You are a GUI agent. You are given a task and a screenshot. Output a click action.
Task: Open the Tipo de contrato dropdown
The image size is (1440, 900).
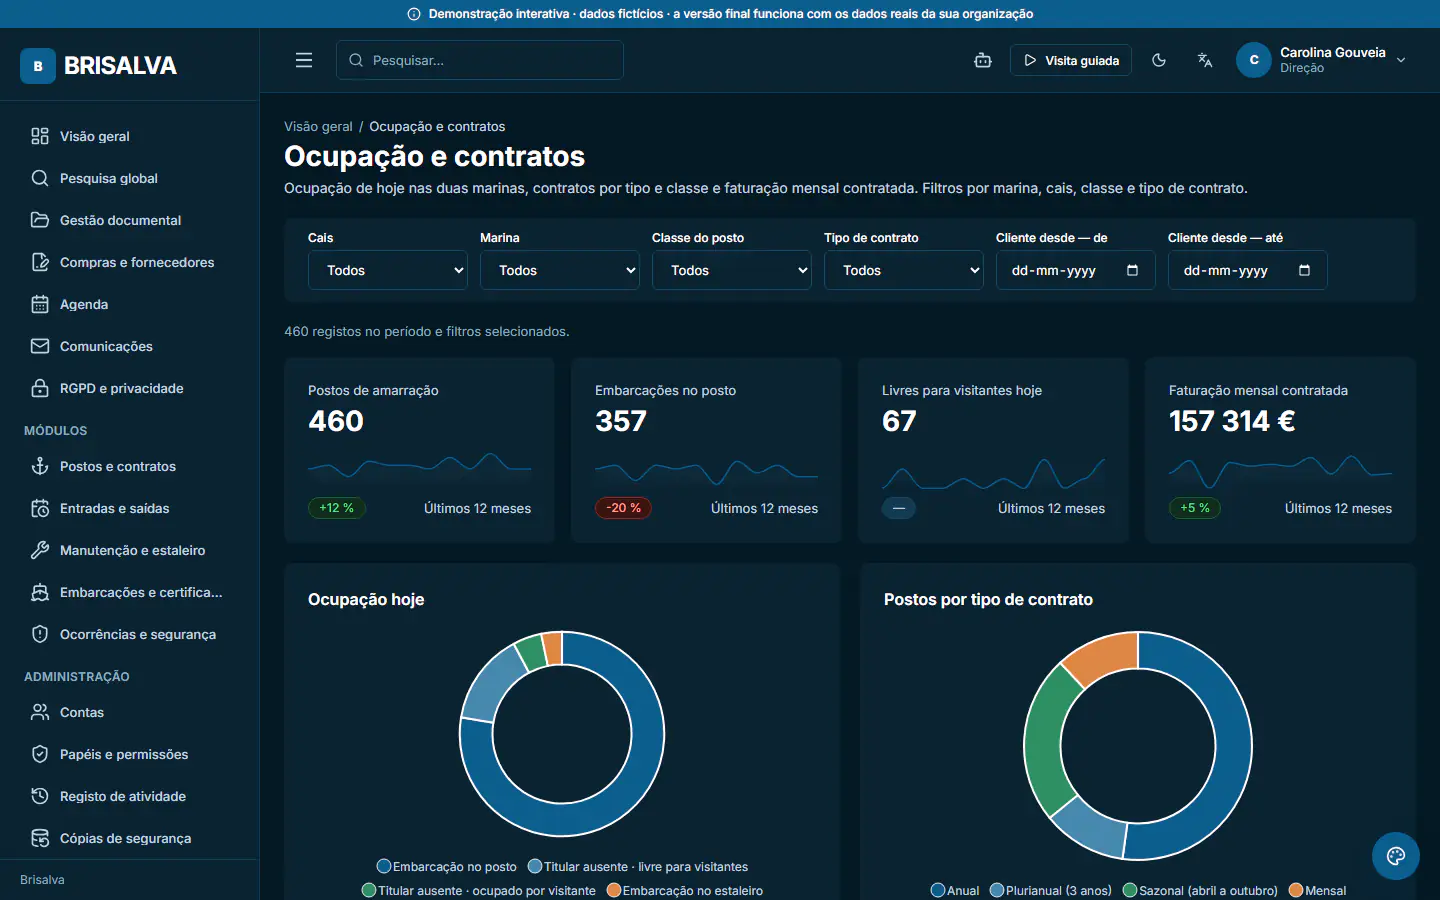(x=904, y=270)
